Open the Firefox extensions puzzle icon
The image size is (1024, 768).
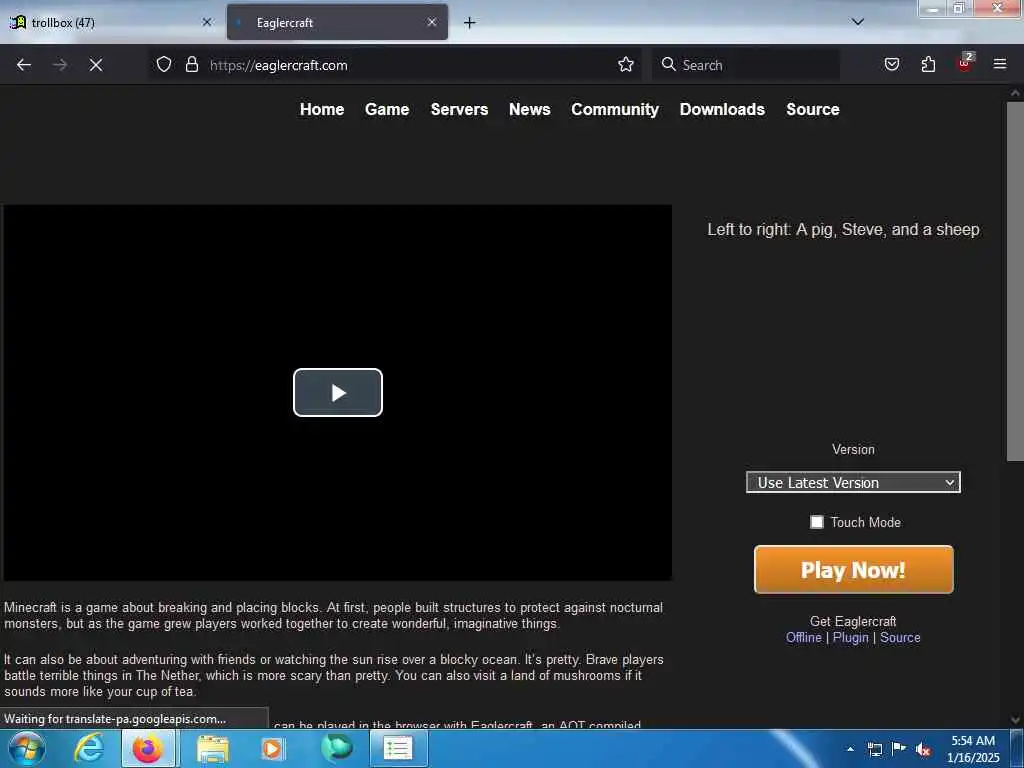(x=928, y=65)
